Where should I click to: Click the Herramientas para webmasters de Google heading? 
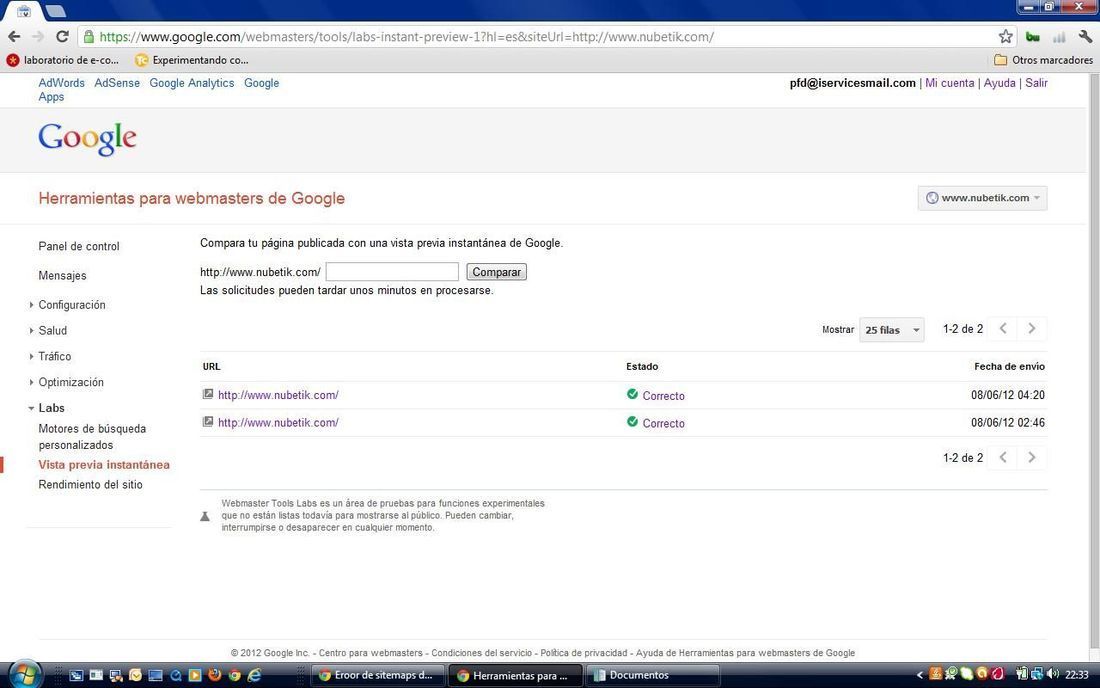[x=192, y=198]
